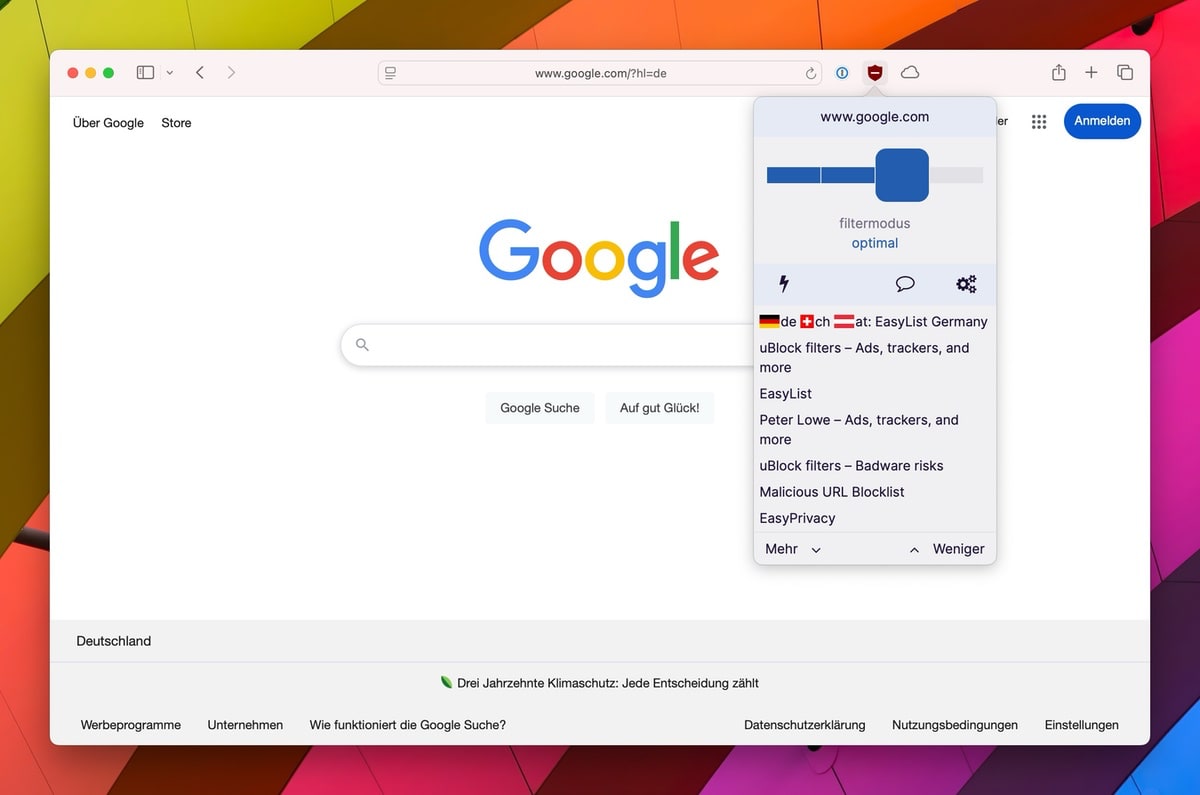Open the Über Google link
The height and width of the screenshot is (795, 1200).
click(108, 123)
